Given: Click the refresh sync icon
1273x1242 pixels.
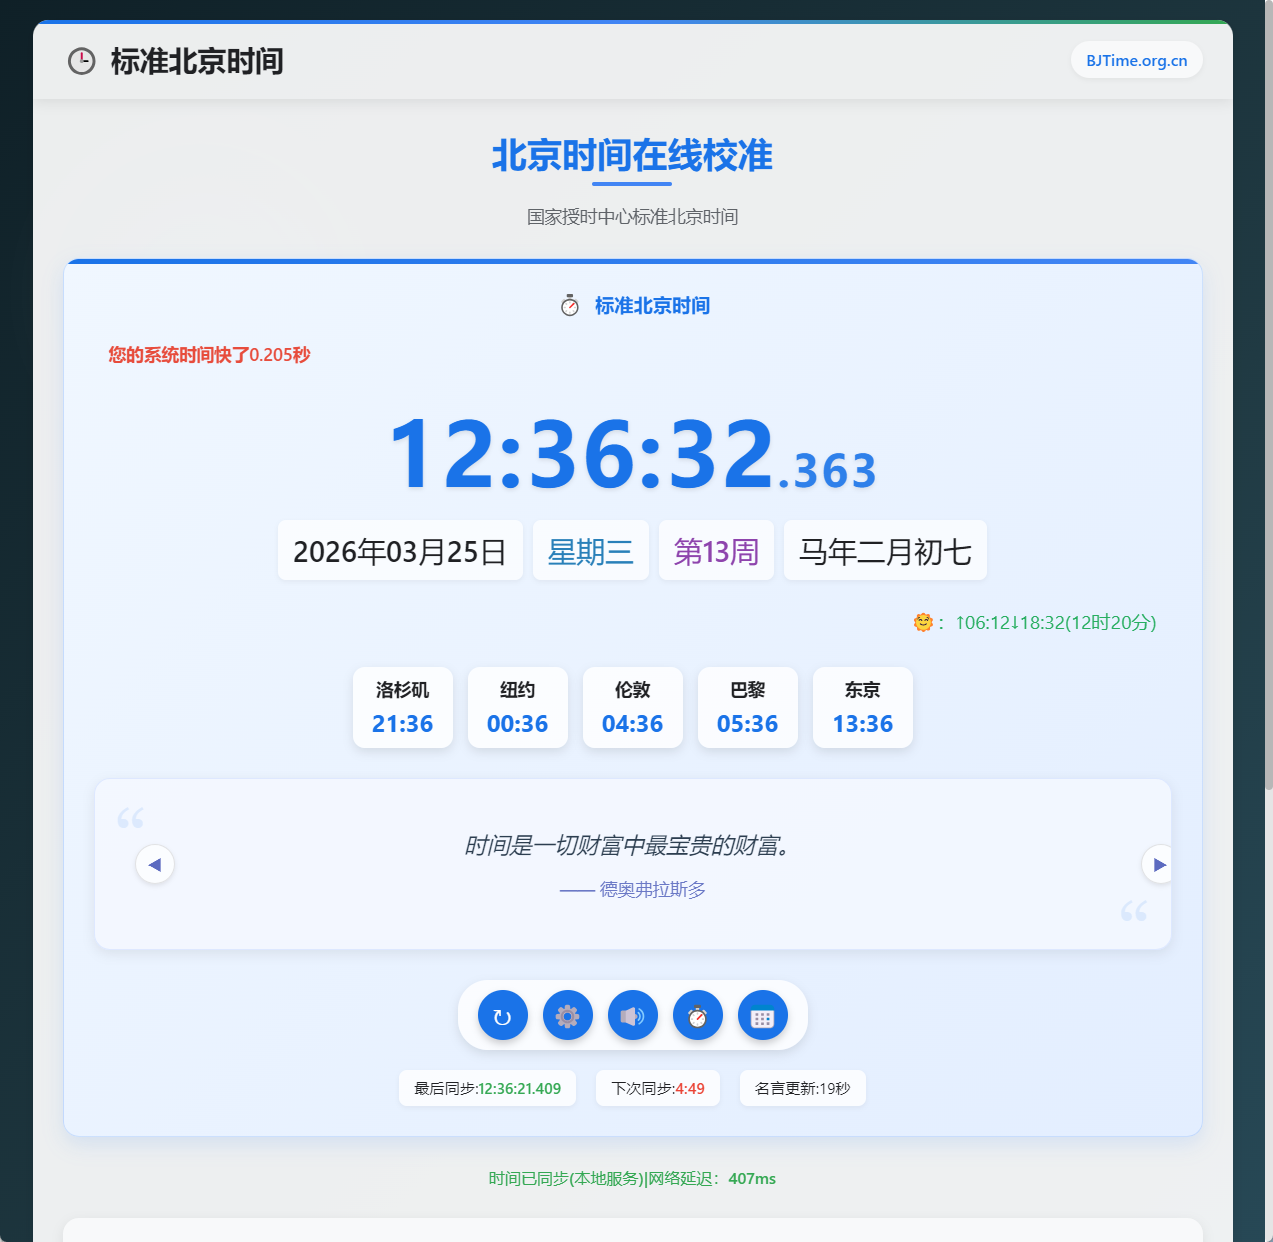Looking at the screenshot, I should 502,1015.
